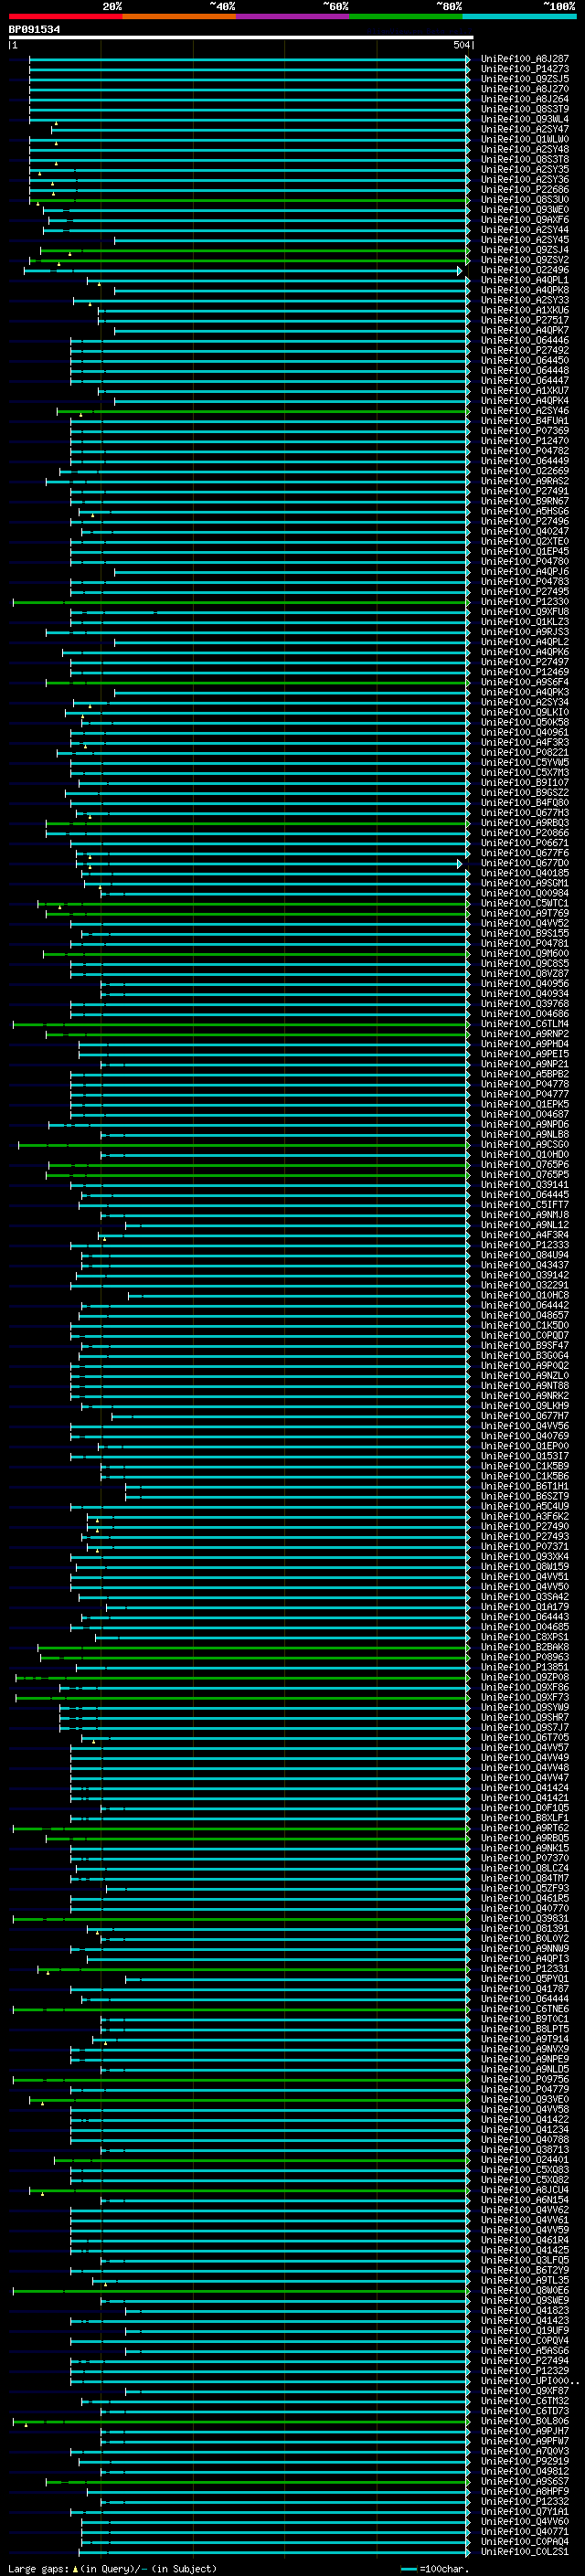Open the UniRef100_B0L806 hit label

(x=525, y=2421)
